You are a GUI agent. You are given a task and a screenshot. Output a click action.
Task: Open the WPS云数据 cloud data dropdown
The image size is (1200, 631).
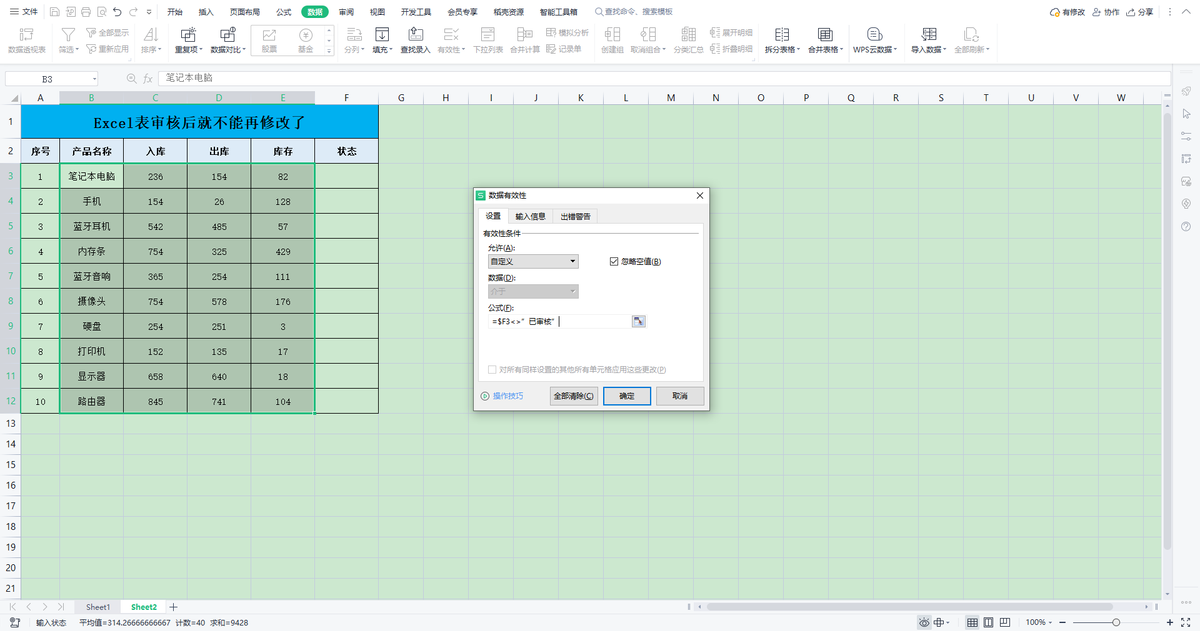coord(875,40)
